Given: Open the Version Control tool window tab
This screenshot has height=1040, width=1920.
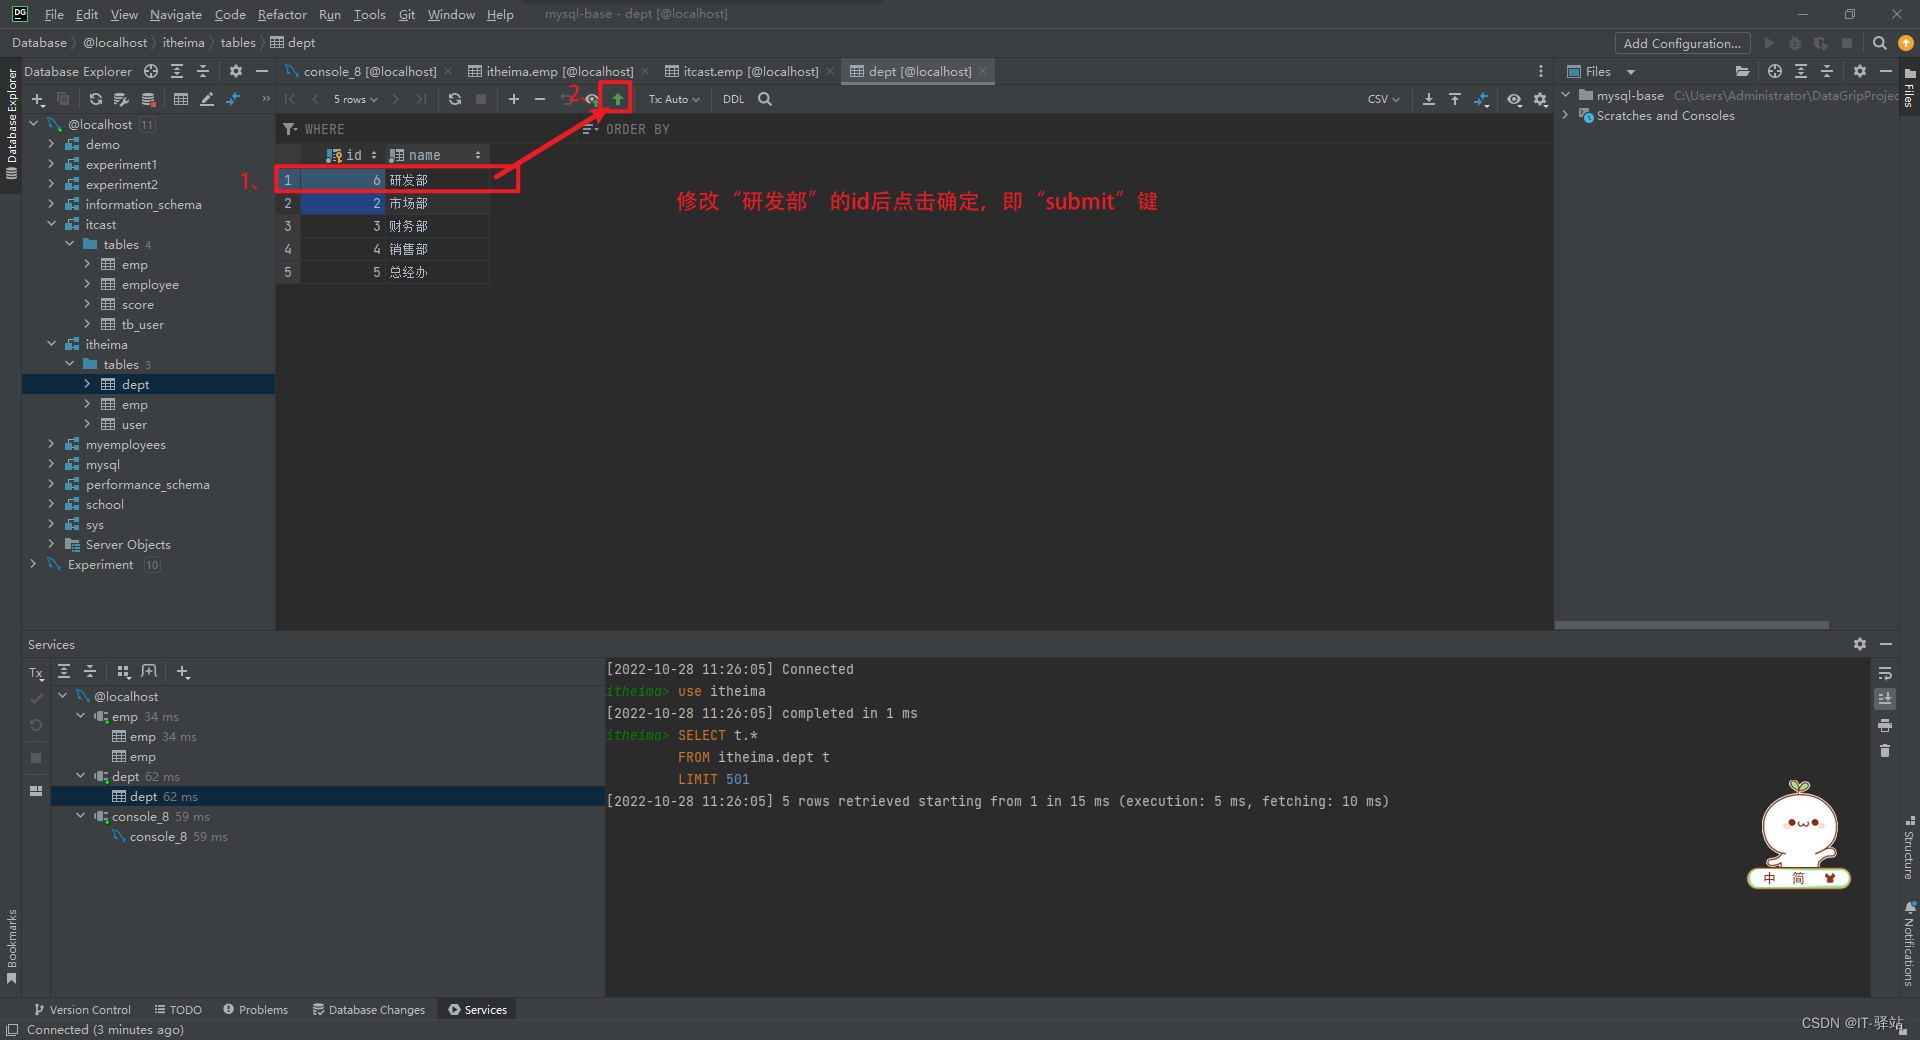Looking at the screenshot, I should pos(82,1010).
